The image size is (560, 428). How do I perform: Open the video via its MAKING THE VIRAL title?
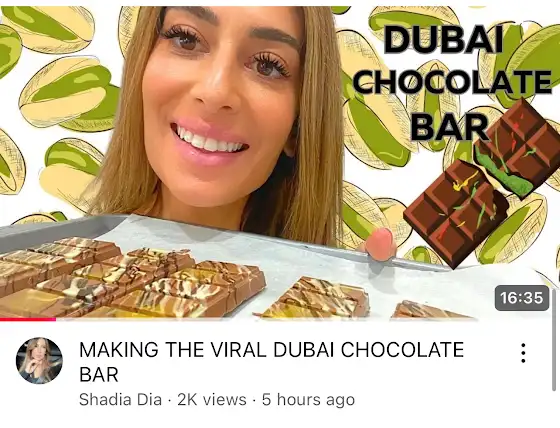coord(271,362)
